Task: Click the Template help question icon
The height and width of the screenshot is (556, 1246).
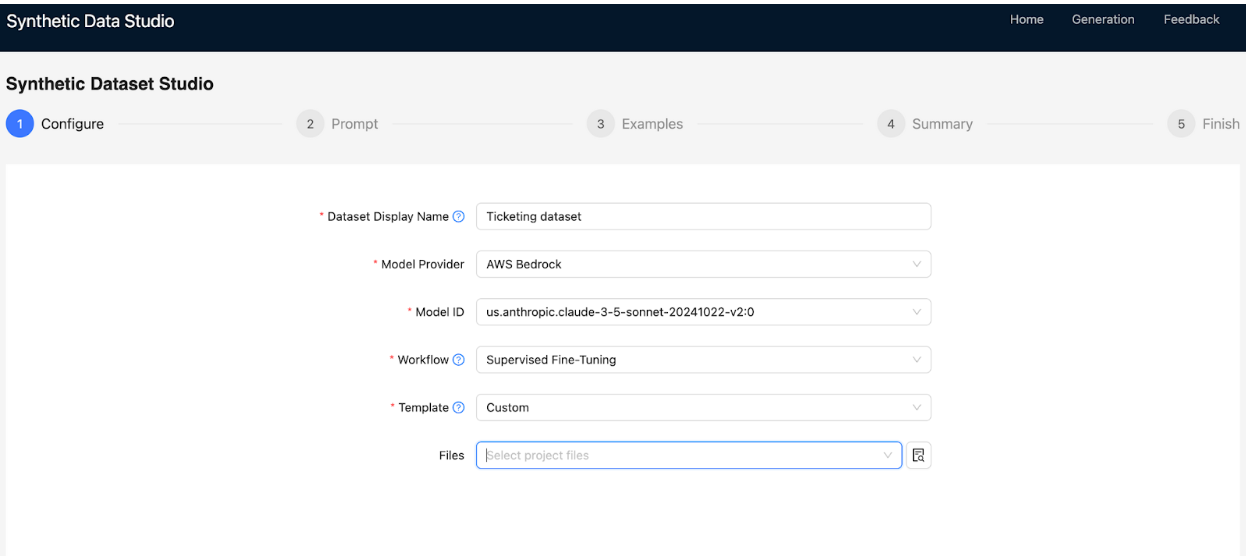Action: click(459, 408)
